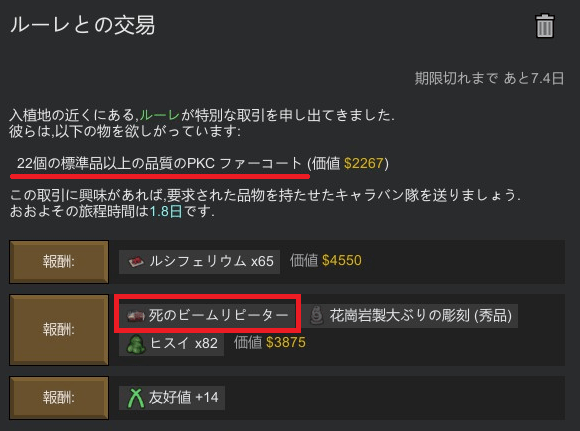Image resolution: width=580 pixels, height=431 pixels.
Task: Click the beam repeater weapon icon
Action: point(135,316)
